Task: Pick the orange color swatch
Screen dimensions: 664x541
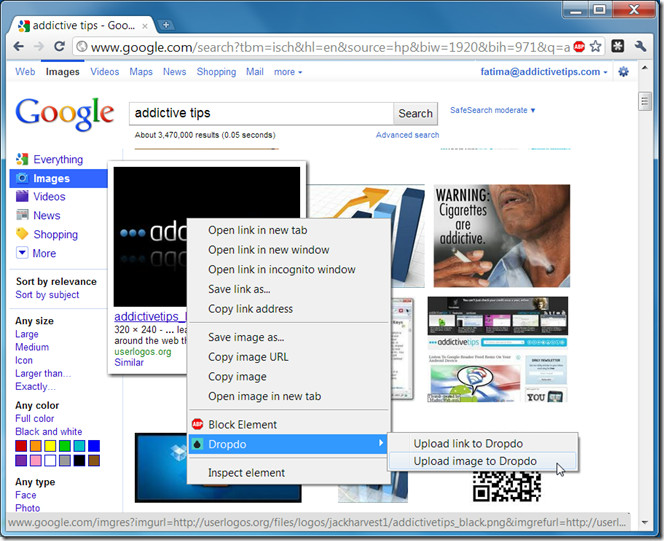Action: (x=36, y=446)
